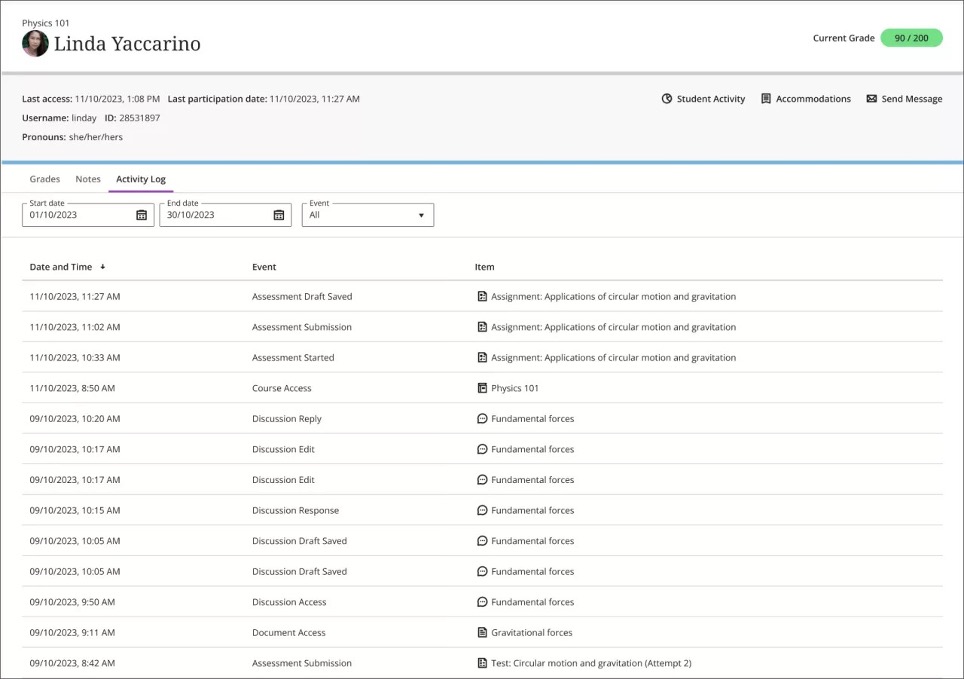Click assignment icon in the 11:27 AM row

click(x=482, y=296)
